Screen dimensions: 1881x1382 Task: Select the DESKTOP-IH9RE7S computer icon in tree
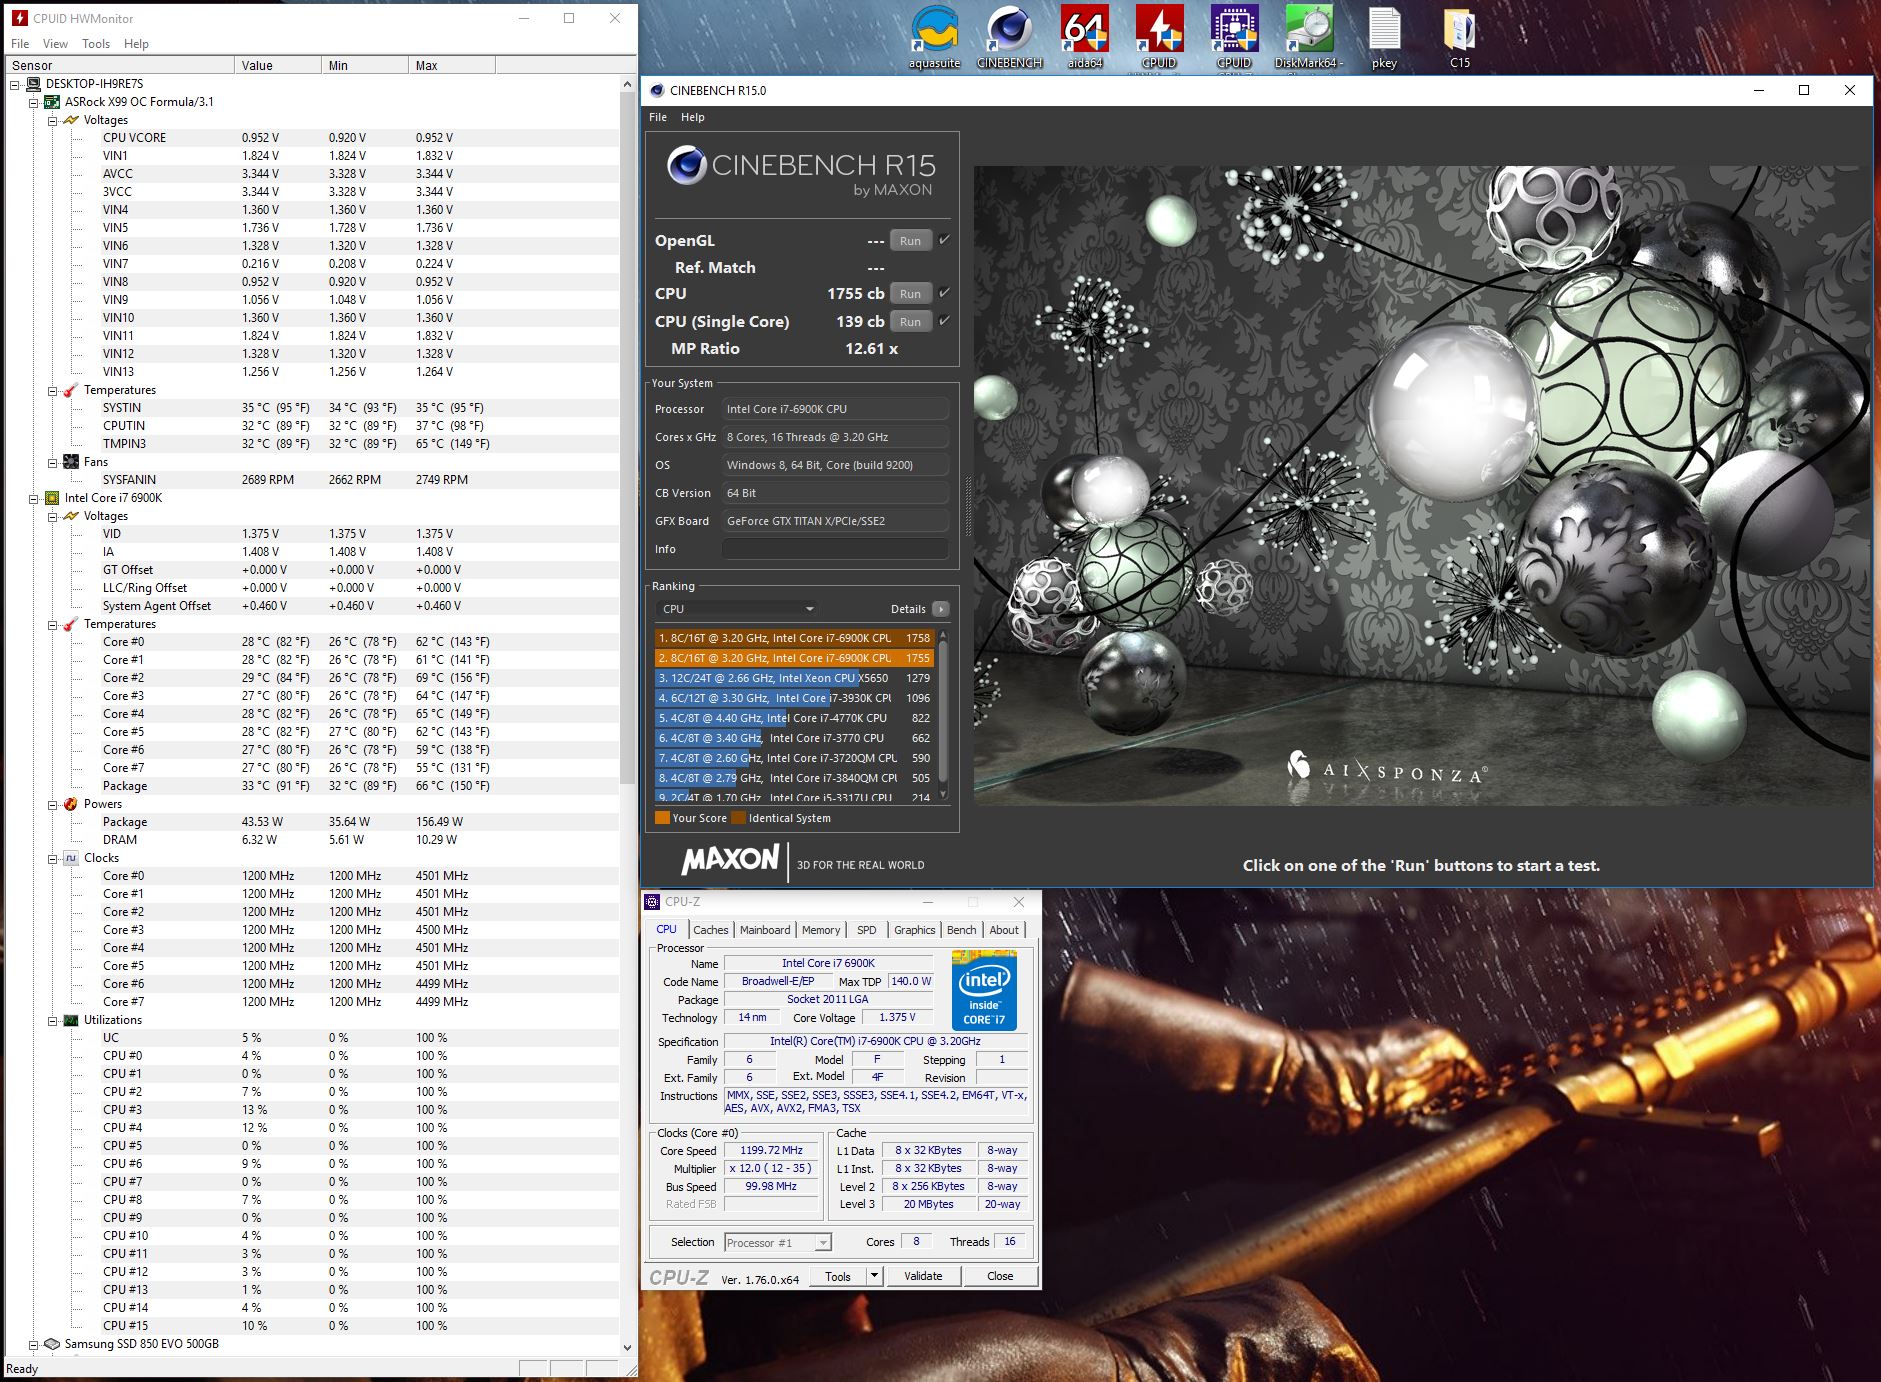33,84
